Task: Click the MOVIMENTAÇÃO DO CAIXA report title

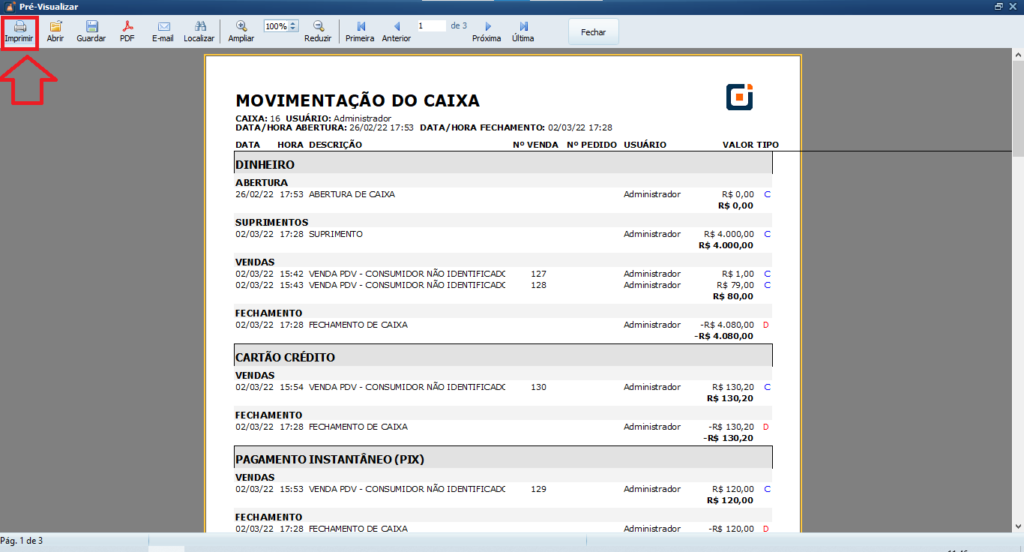Action: 357,101
